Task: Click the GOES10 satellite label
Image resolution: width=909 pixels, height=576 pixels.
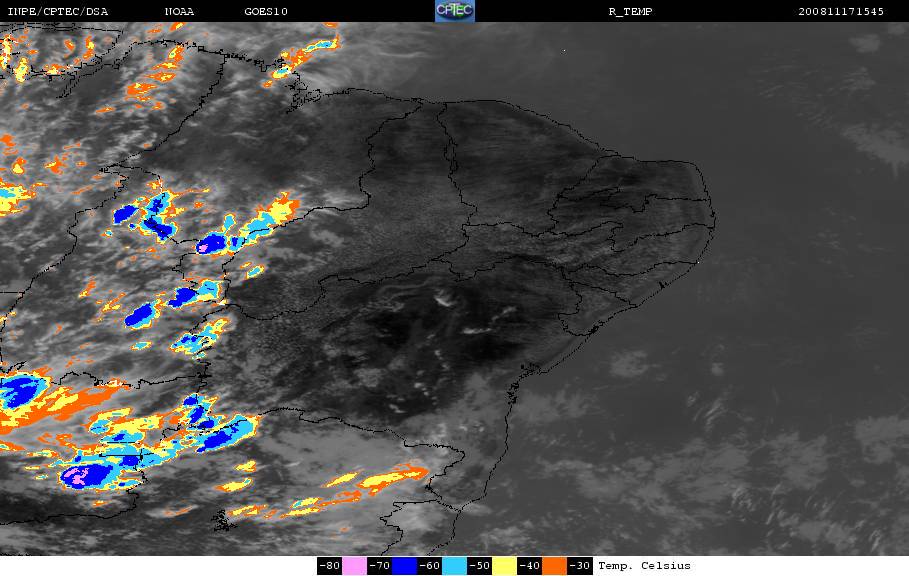Action: tap(266, 12)
